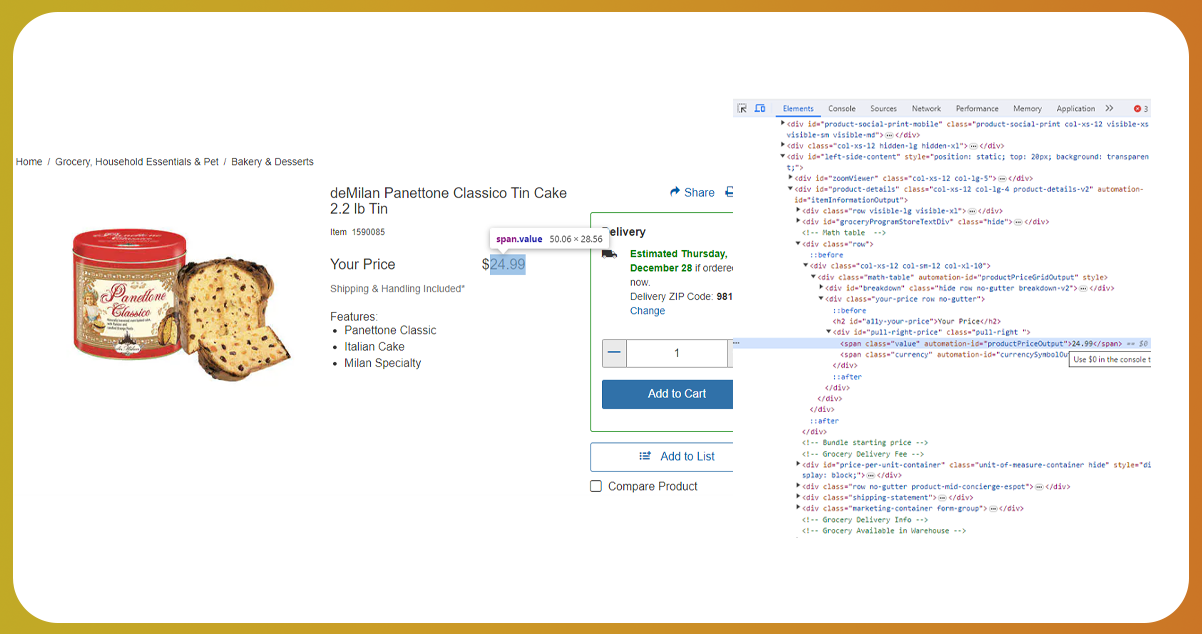This screenshot has width=1202, height=634.
Task: Expand the shipping-statement div node
Action: [798, 497]
